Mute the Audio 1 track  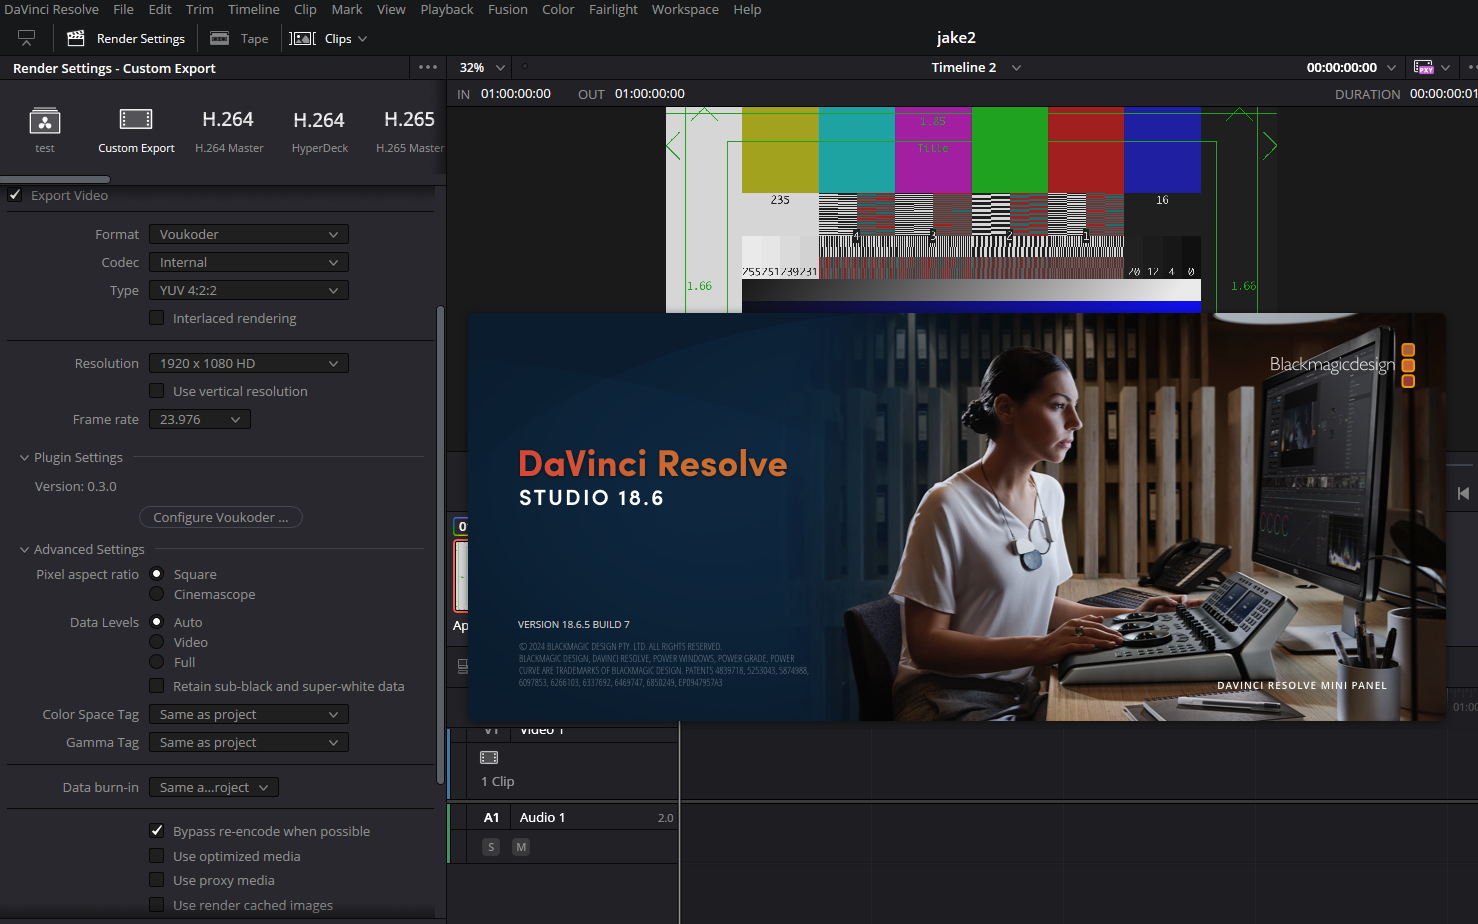click(521, 847)
